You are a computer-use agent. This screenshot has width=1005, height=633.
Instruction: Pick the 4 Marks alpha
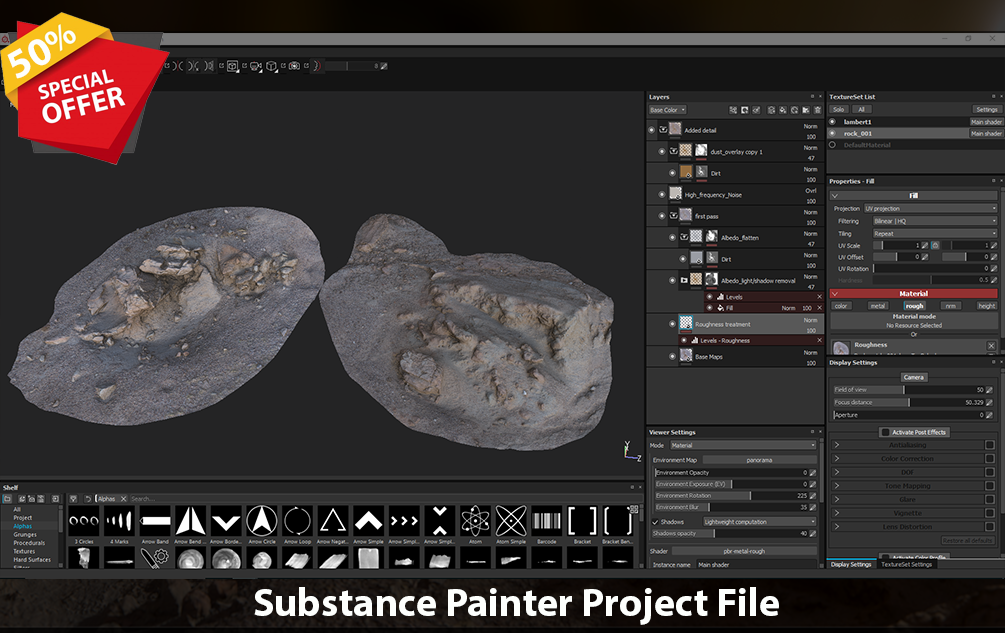(x=119, y=521)
